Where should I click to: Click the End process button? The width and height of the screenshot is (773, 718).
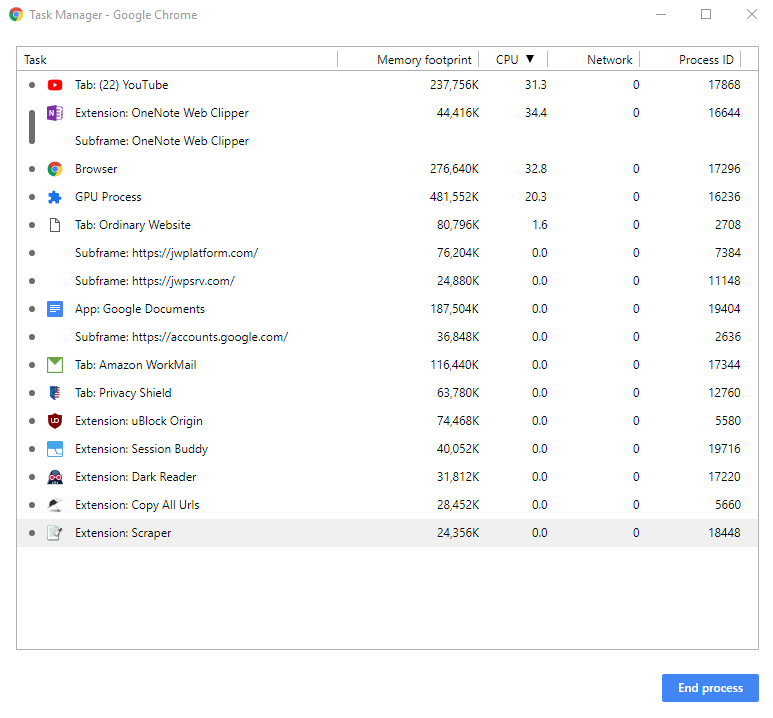[710, 688]
